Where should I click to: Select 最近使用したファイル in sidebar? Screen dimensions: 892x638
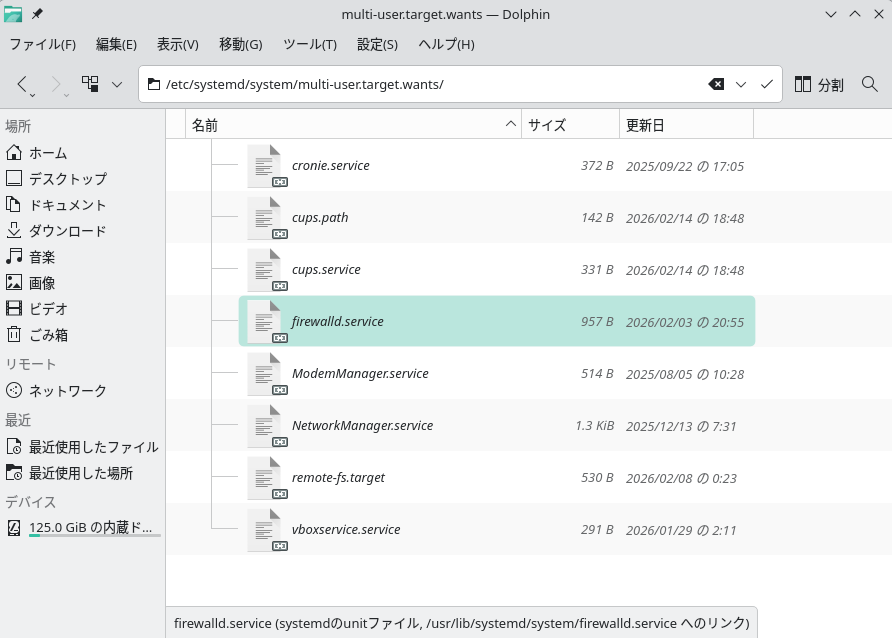(93, 447)
